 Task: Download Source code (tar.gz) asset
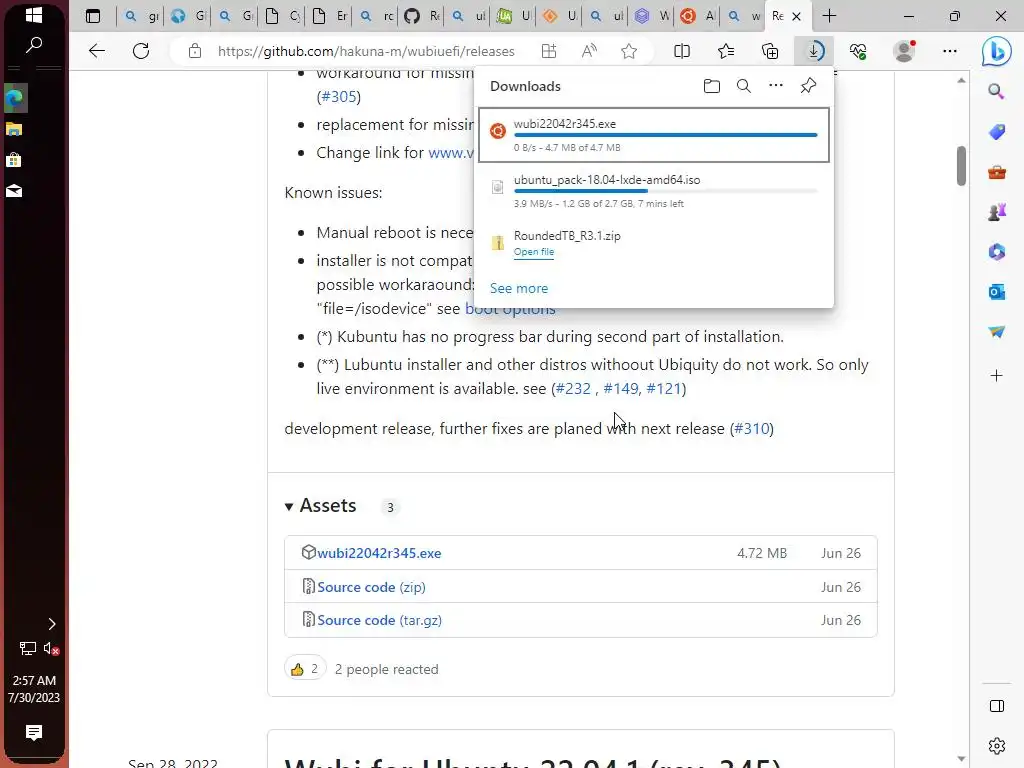click(379, 620)
